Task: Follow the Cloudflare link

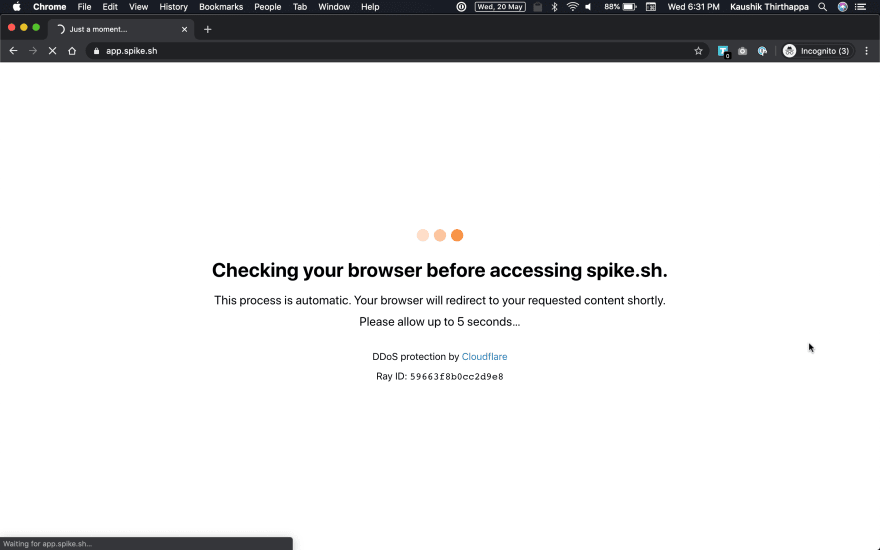Action: [x=484, y=356]
